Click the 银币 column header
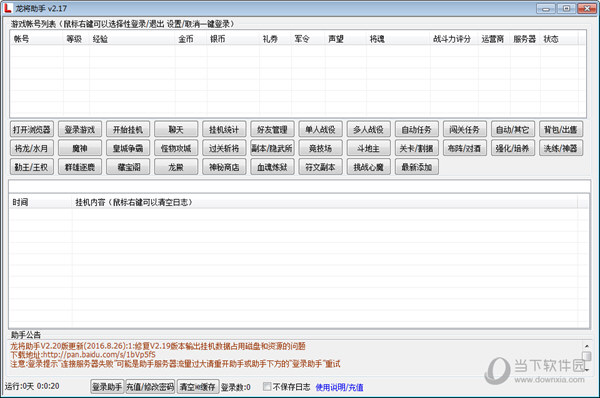Screen dimensions: 600x398 click(x=233, y=39)
